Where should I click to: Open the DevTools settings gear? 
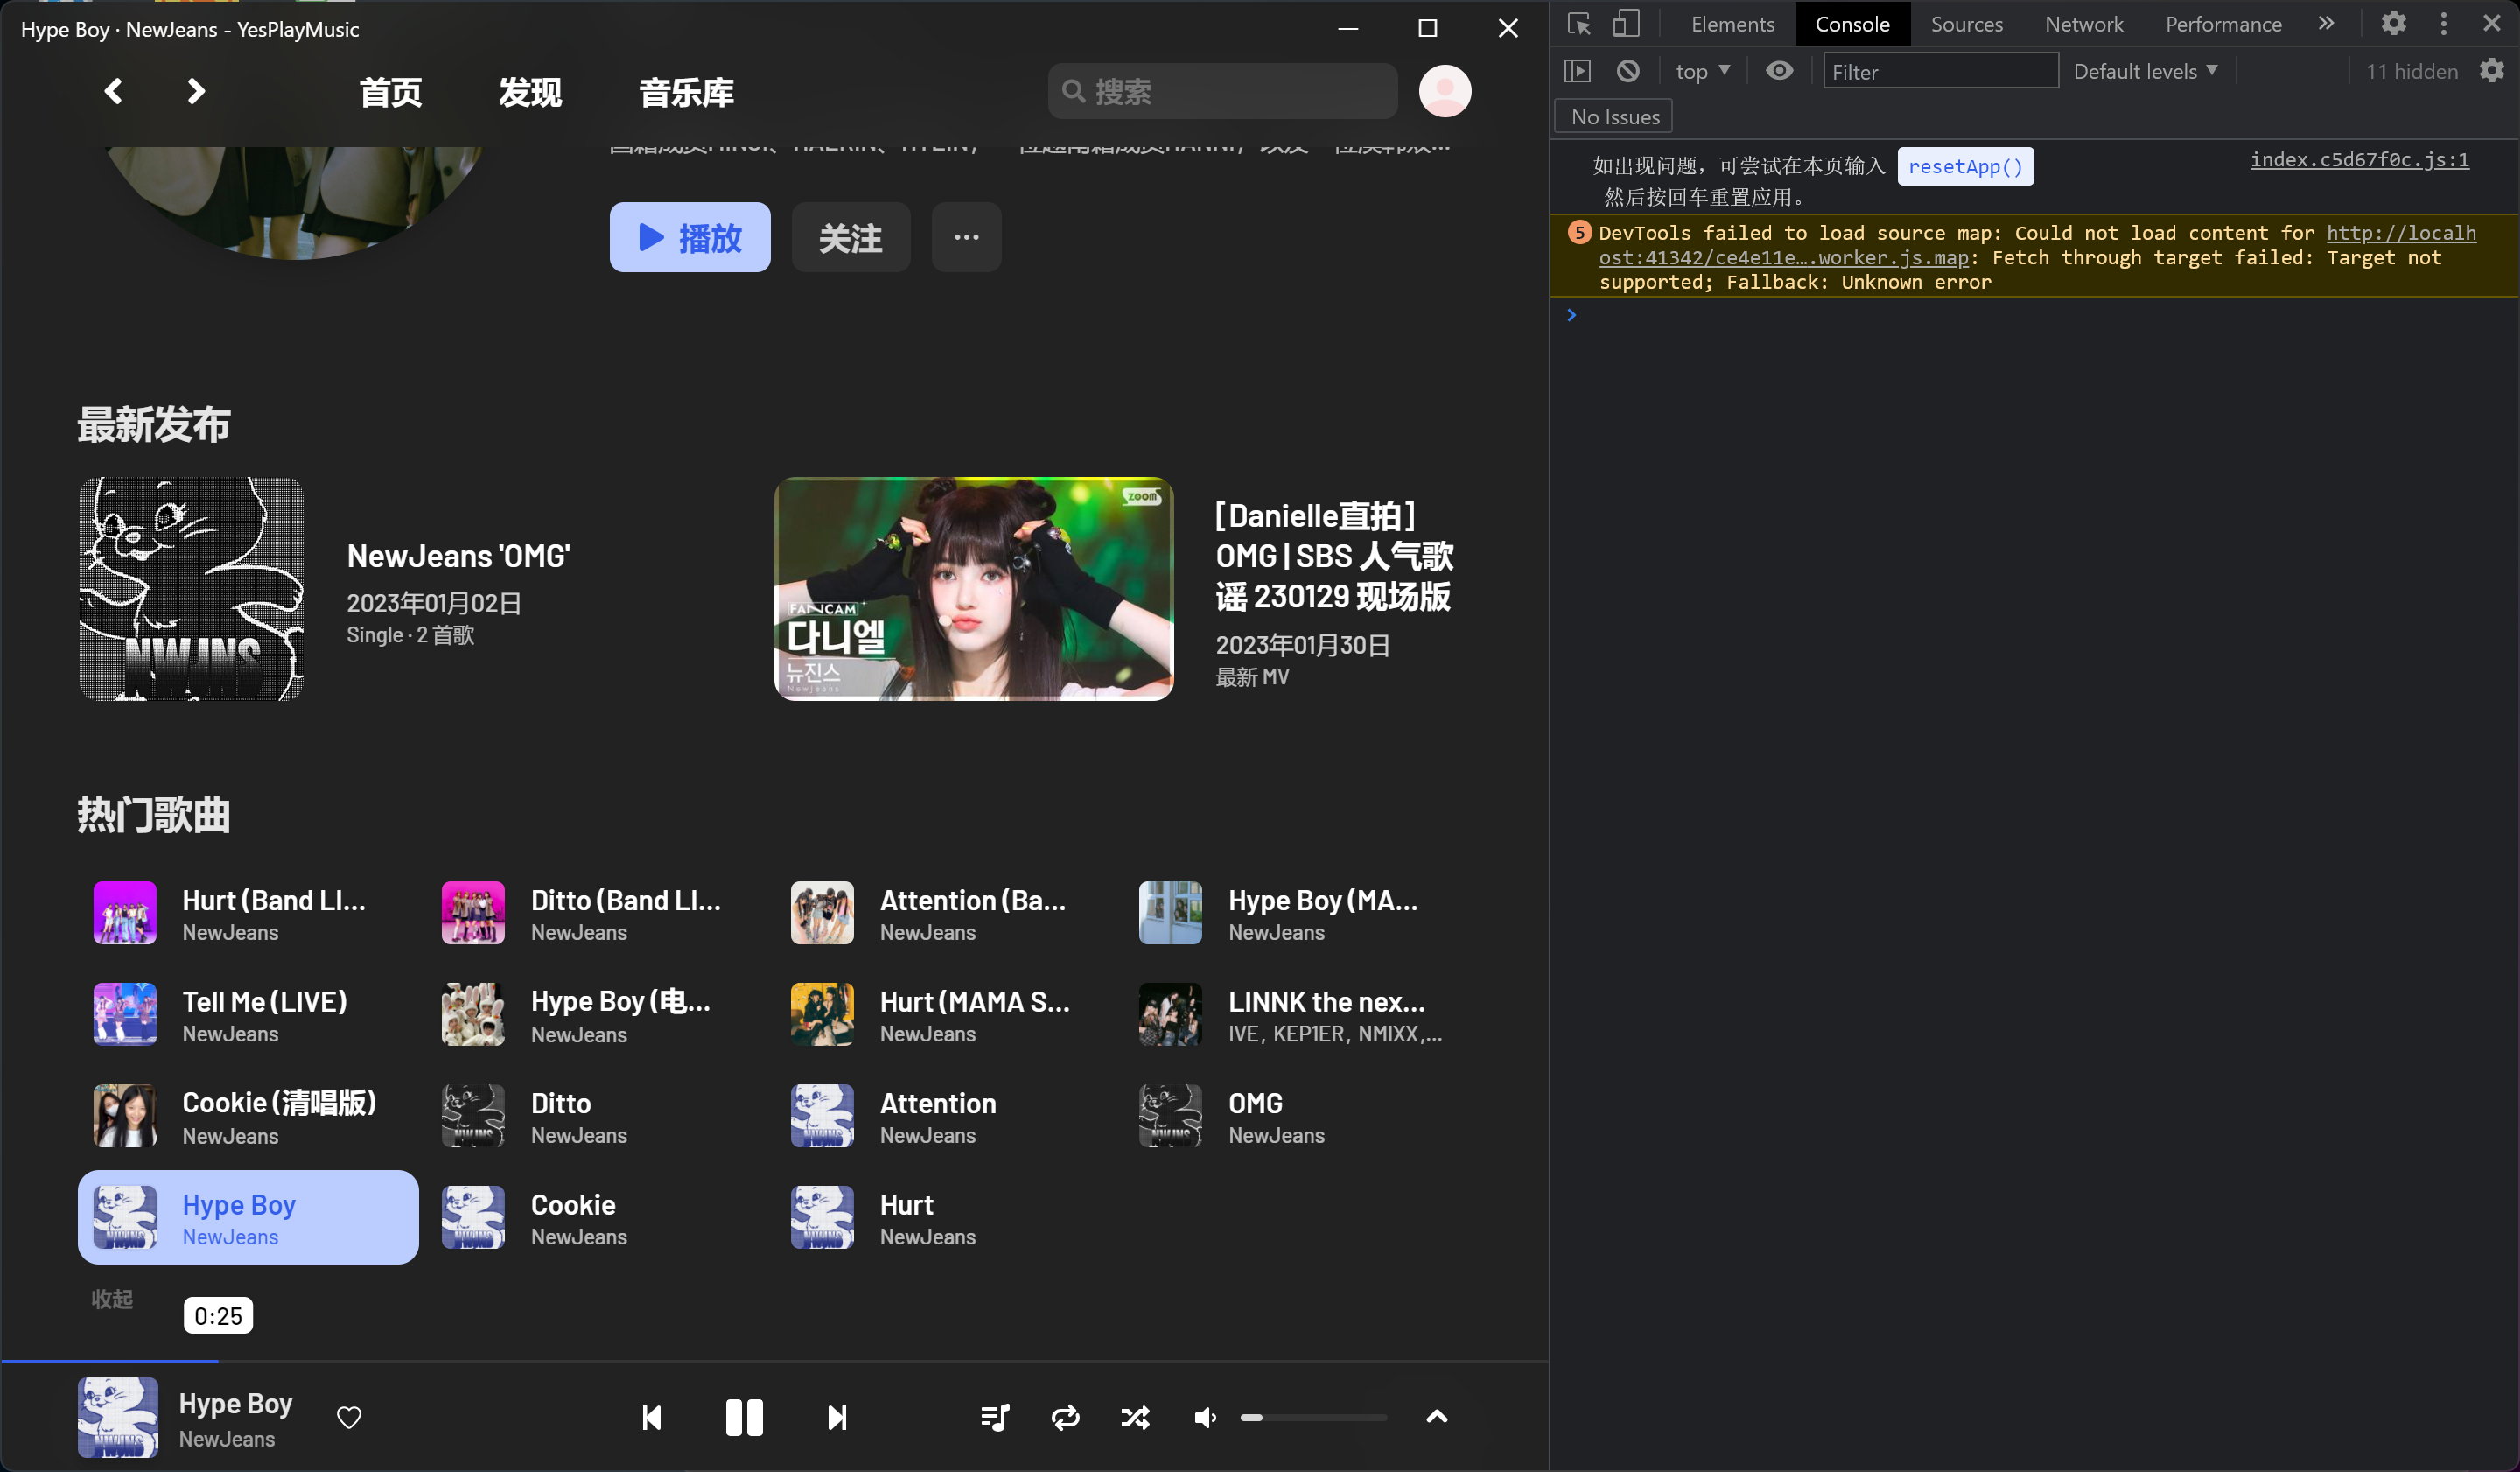[2393, 24]
